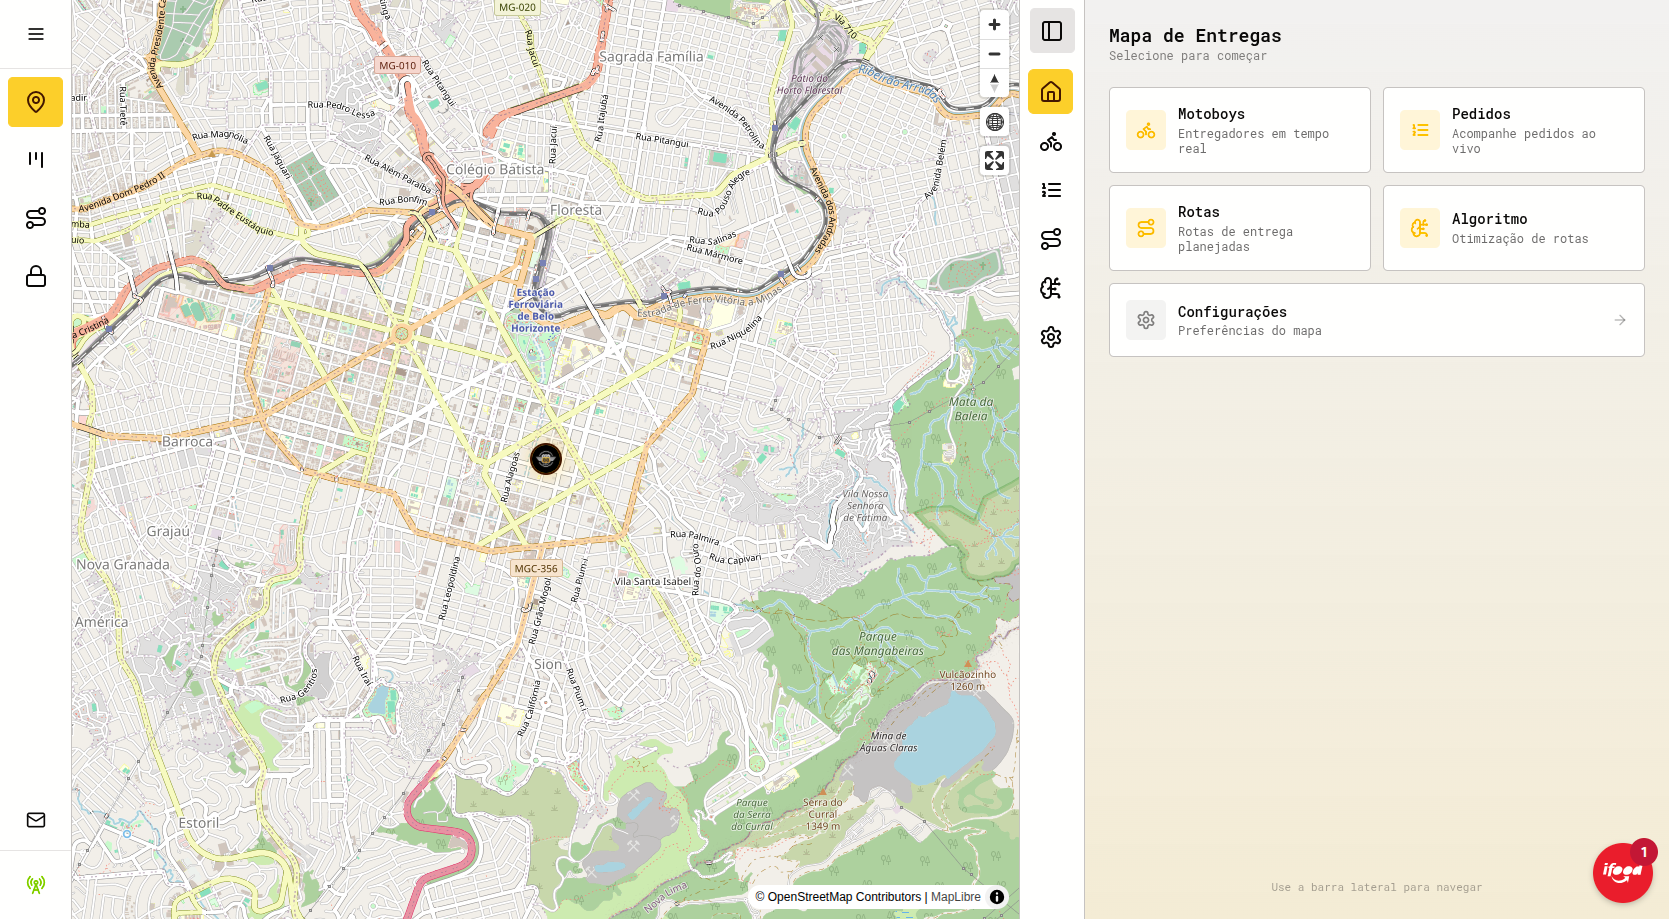Viewport: 1669px width, 919px height.
Task: Click the Pedidos card list icon
Action: pyautogui.click(x=1420, y=130)
